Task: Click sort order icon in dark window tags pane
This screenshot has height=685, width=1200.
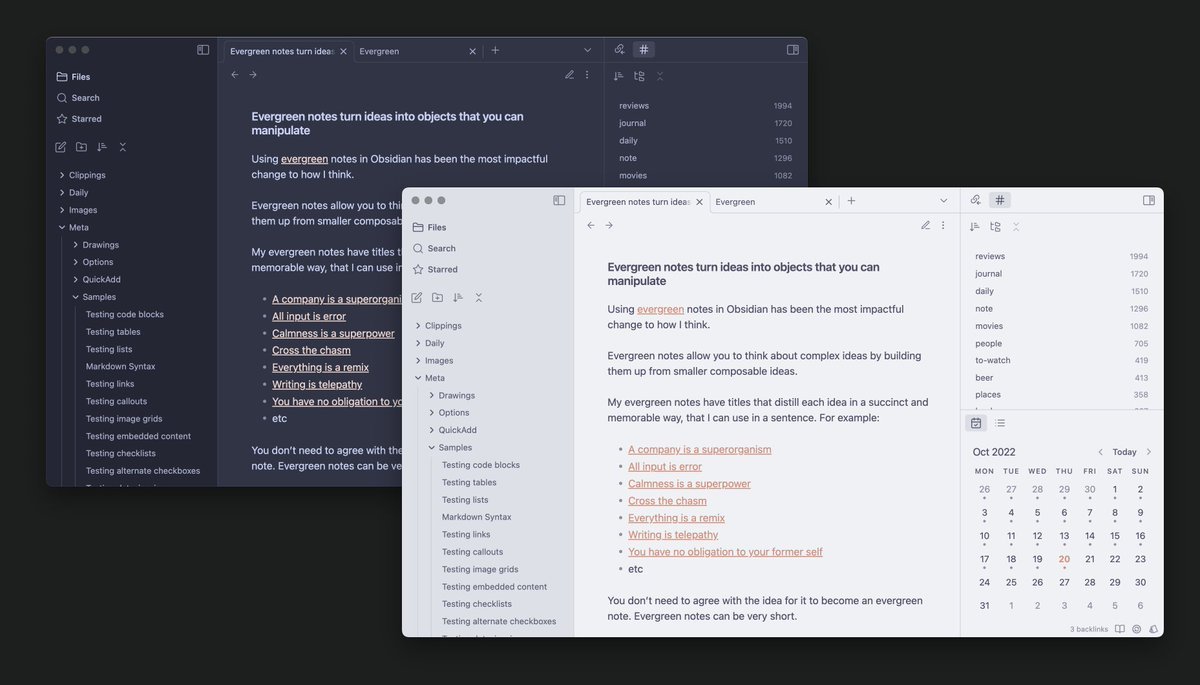Action: (x=619, y=76)
